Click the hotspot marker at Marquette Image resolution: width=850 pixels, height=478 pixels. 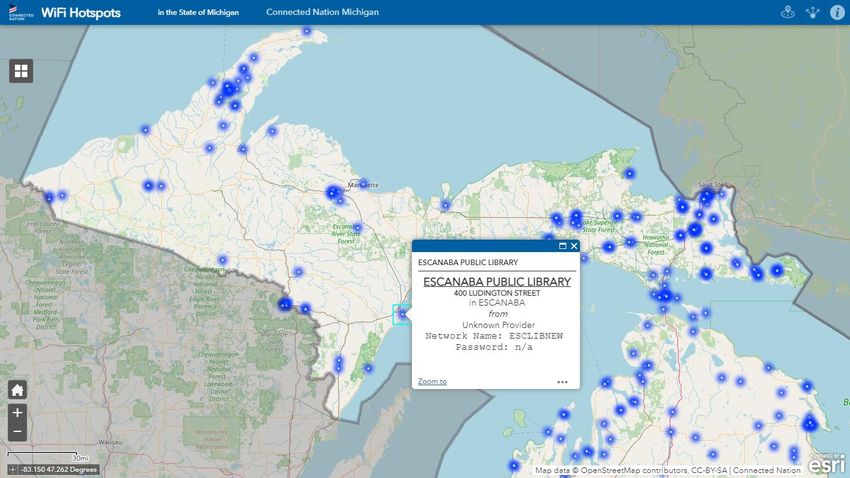click(333, 191)
